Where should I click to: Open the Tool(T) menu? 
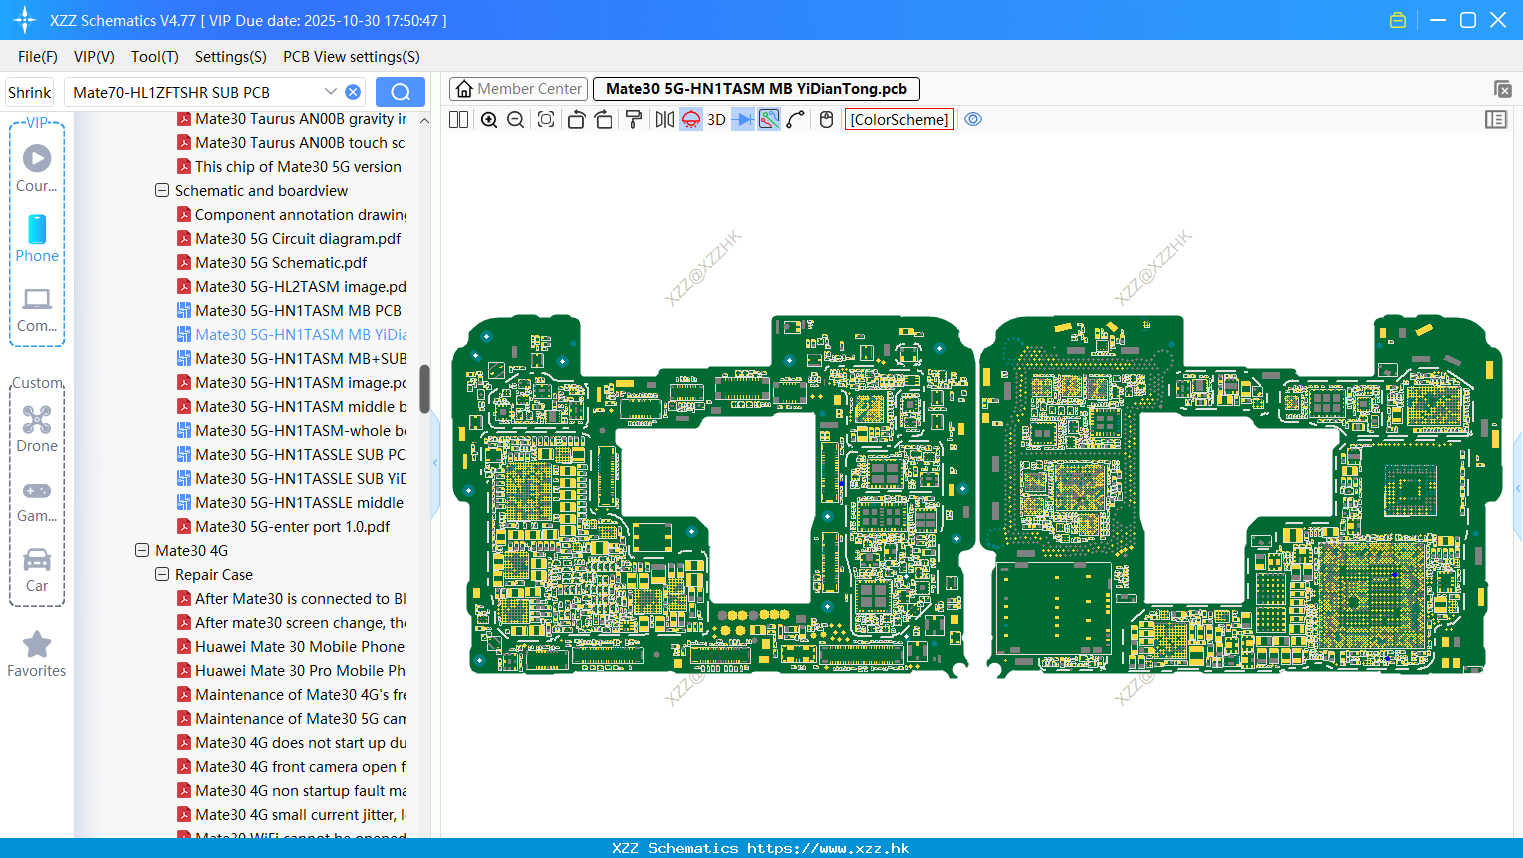point(155,57)
